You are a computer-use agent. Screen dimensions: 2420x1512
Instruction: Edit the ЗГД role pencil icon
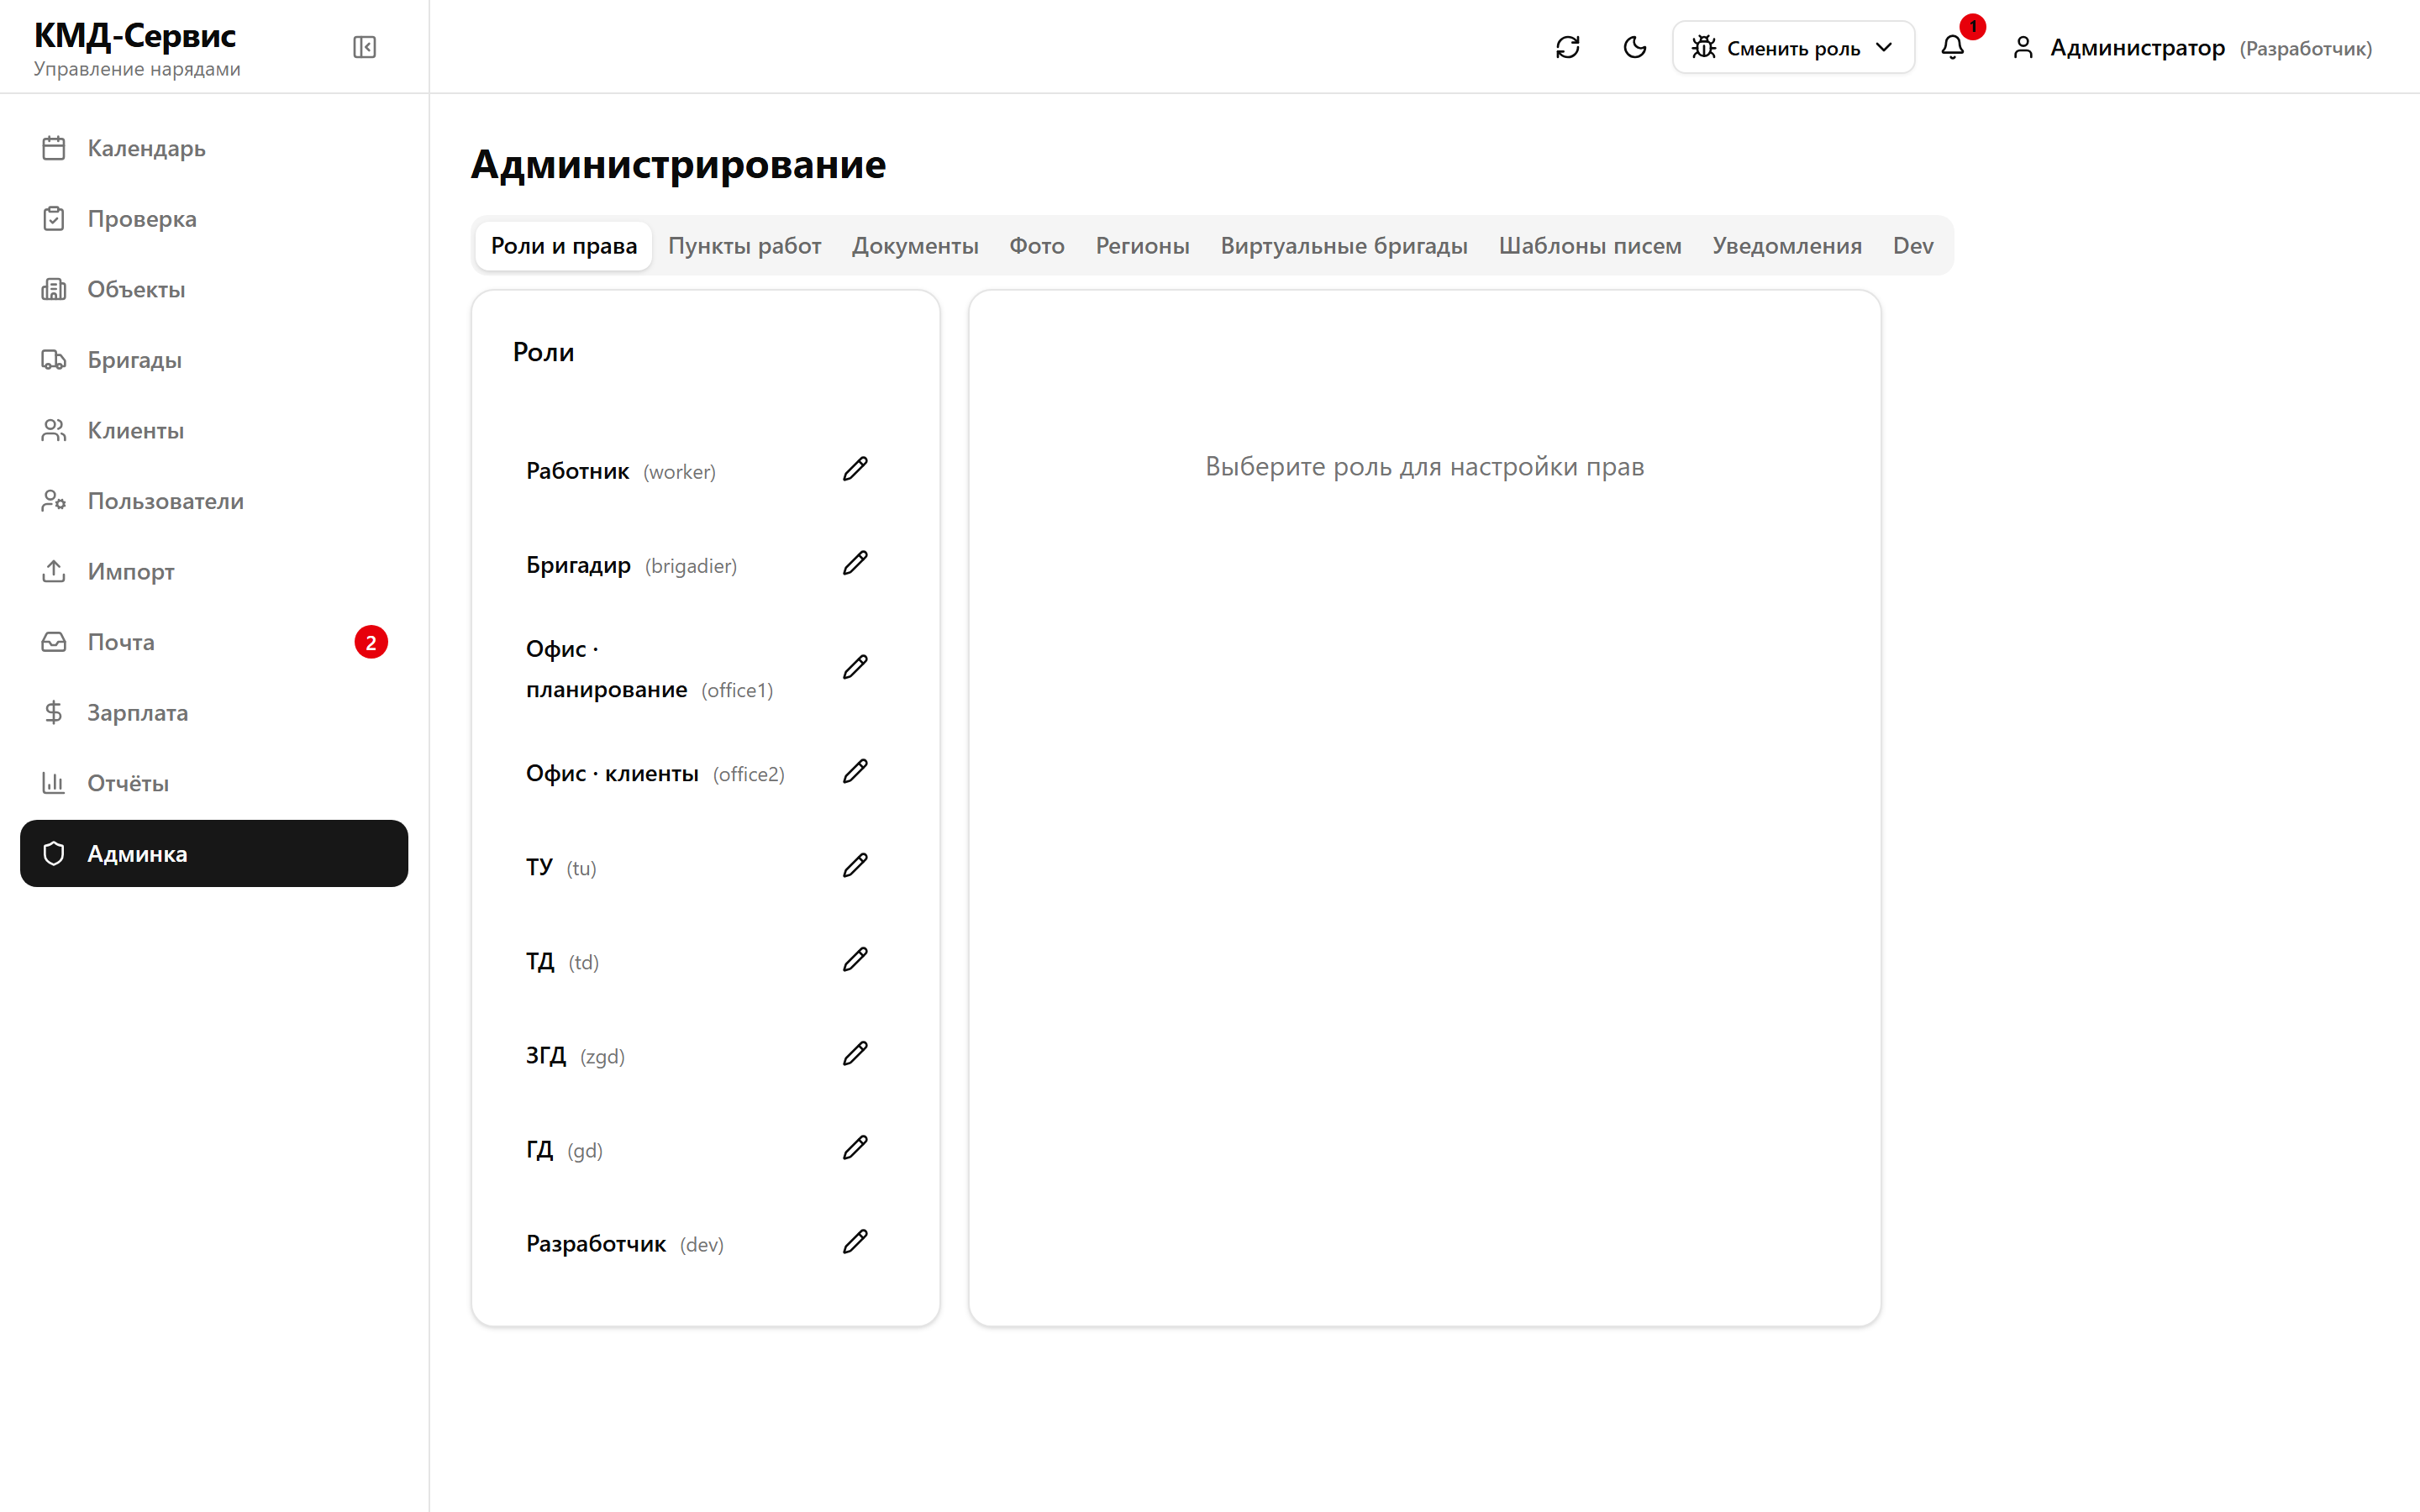click(x=855, y=1053)
